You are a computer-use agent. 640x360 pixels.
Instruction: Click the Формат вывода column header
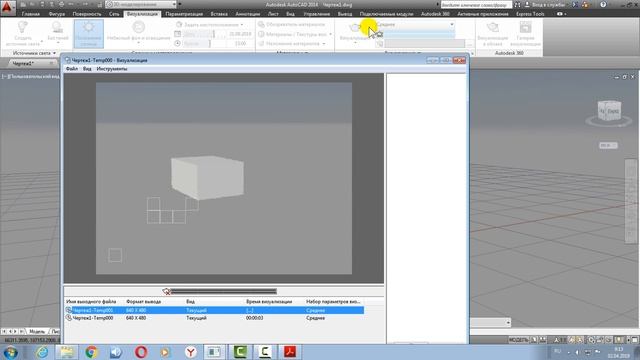point(144,302)
